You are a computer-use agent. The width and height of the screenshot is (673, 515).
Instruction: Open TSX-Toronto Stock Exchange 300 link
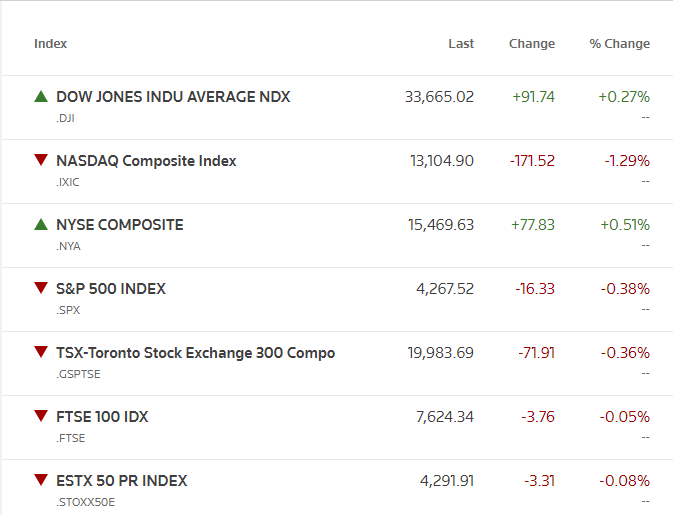pyautogui.click(x=196, y=353)
